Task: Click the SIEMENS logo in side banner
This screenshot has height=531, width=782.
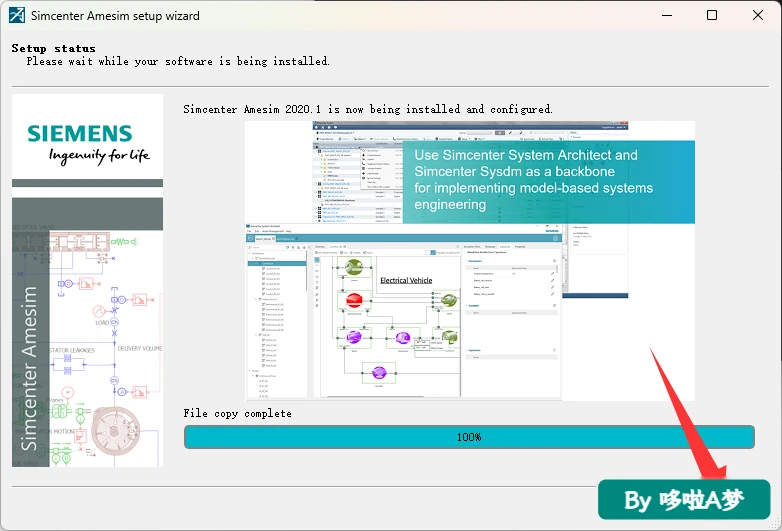Action: coord(80,134)
